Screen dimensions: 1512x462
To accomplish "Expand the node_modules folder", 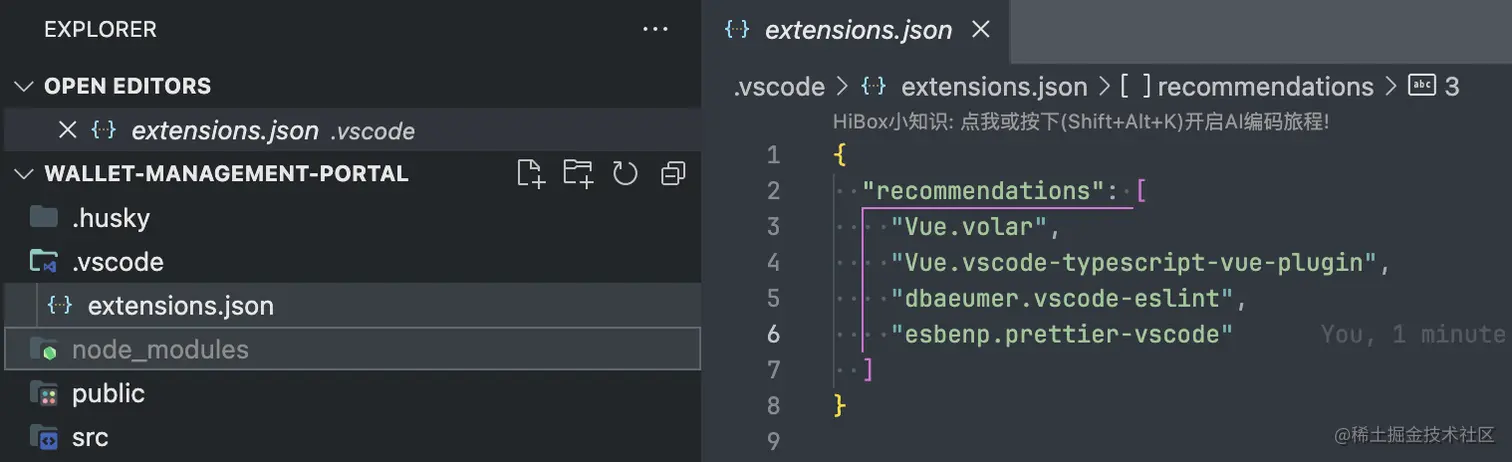I will pyautogui.click(x=159, y=349).
